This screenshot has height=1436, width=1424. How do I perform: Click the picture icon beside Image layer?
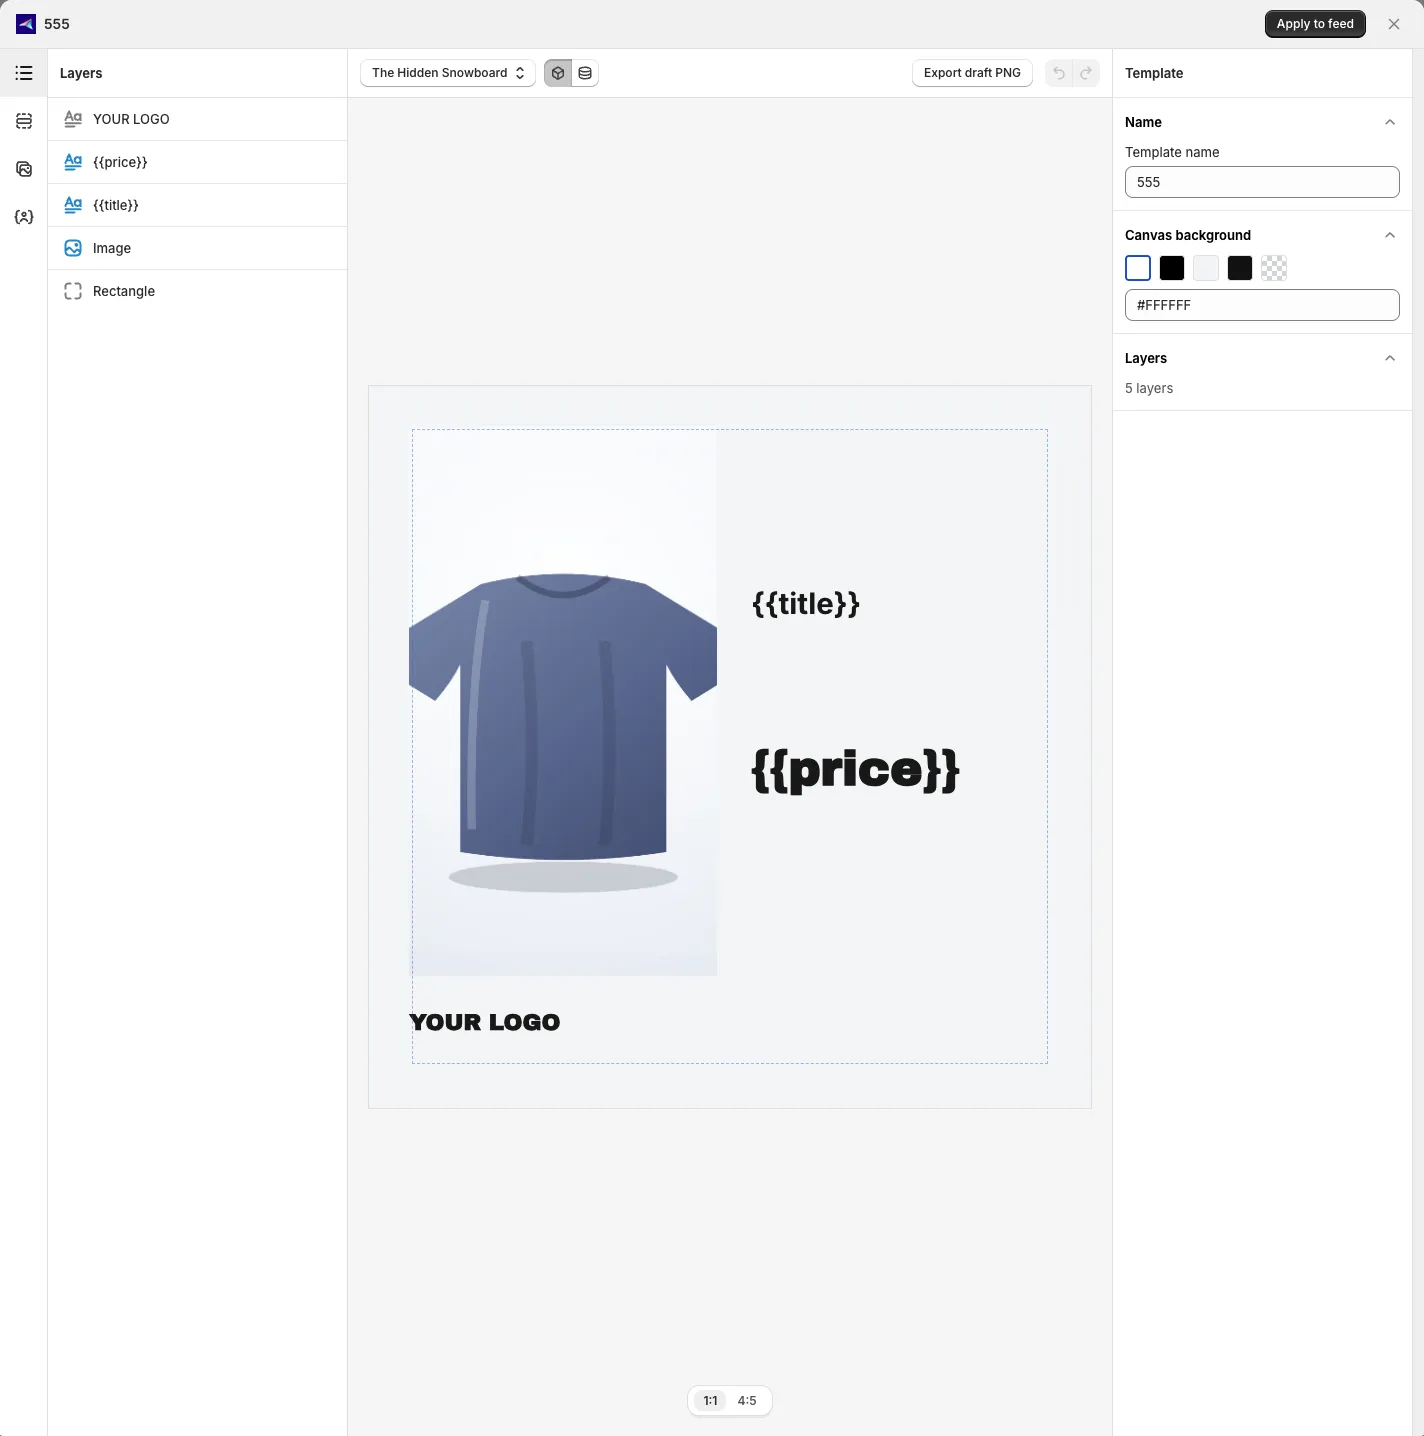[x=73, y=248]
